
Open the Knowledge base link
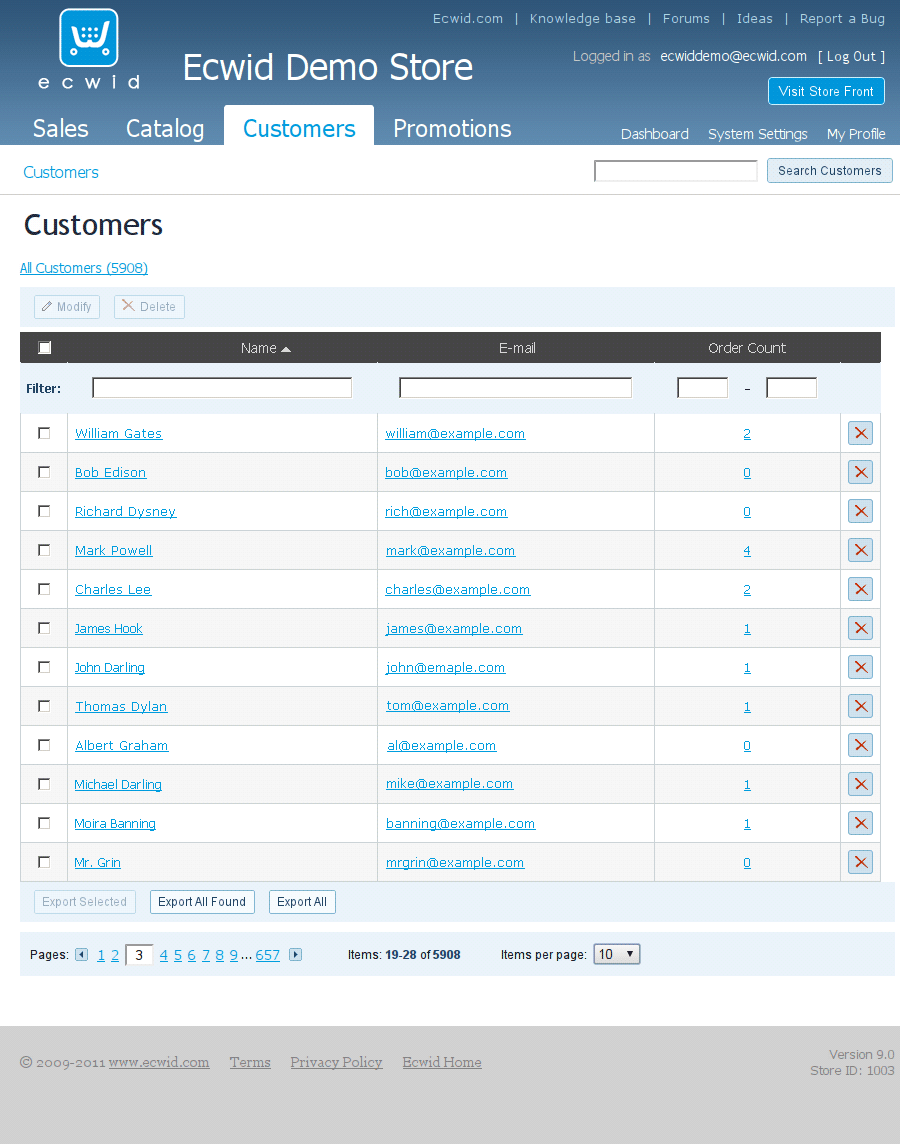click(x=583, y=19)
